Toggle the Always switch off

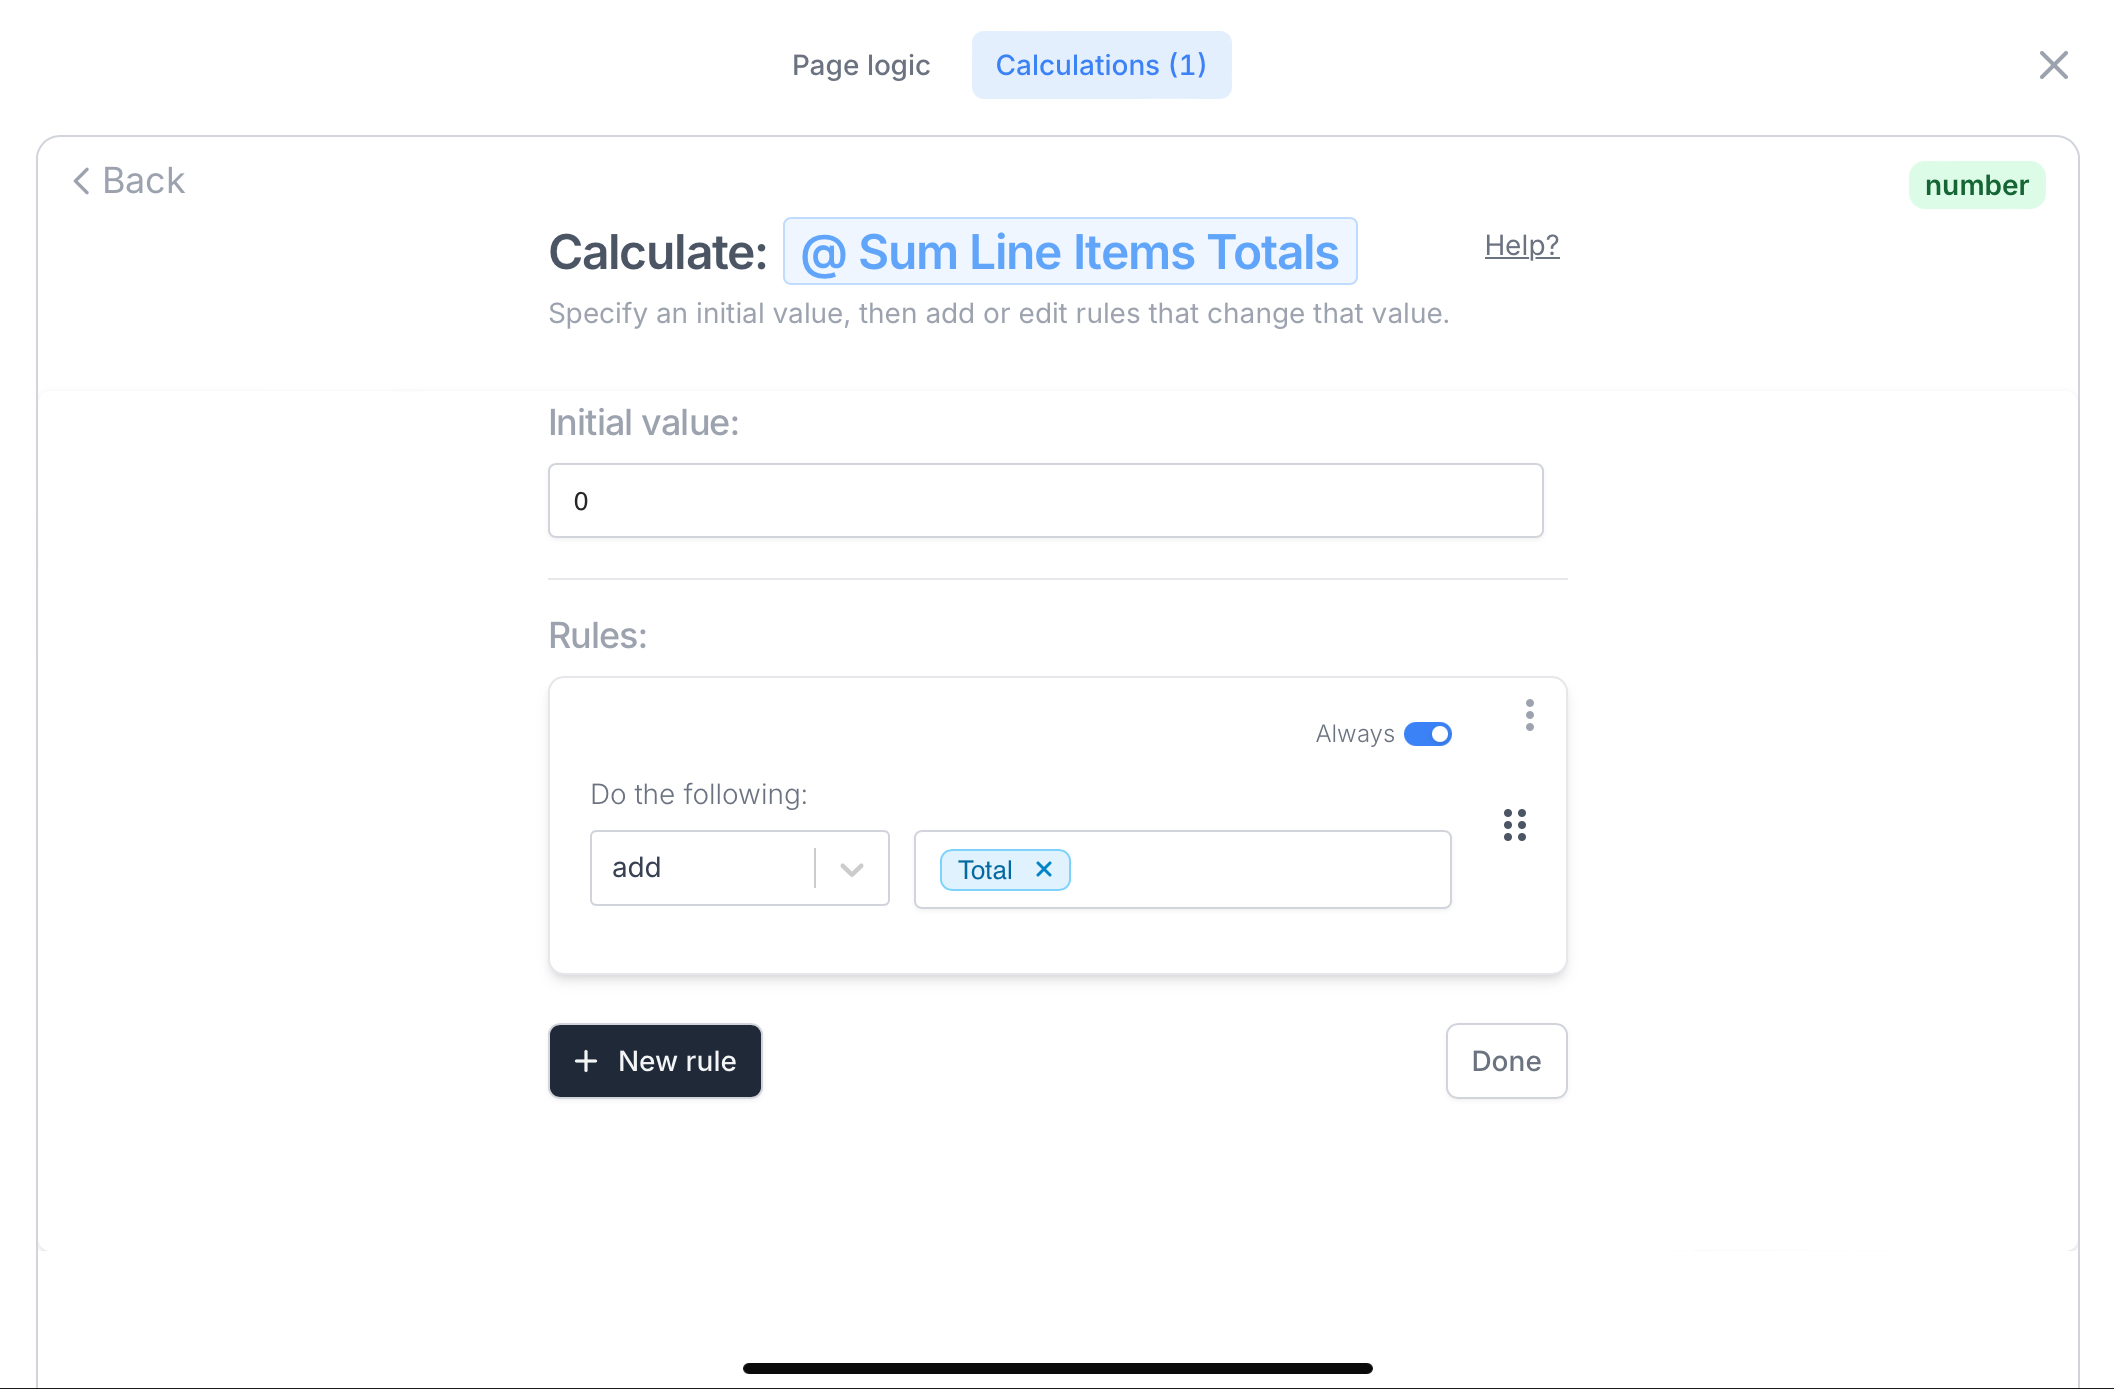tap(1427, 734)
